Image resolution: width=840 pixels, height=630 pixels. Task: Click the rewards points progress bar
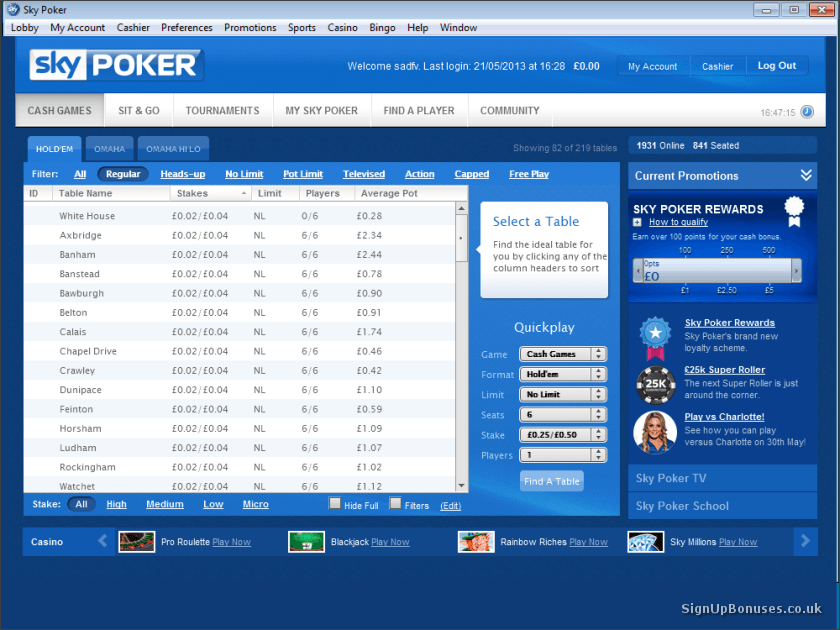coord(717,271)
